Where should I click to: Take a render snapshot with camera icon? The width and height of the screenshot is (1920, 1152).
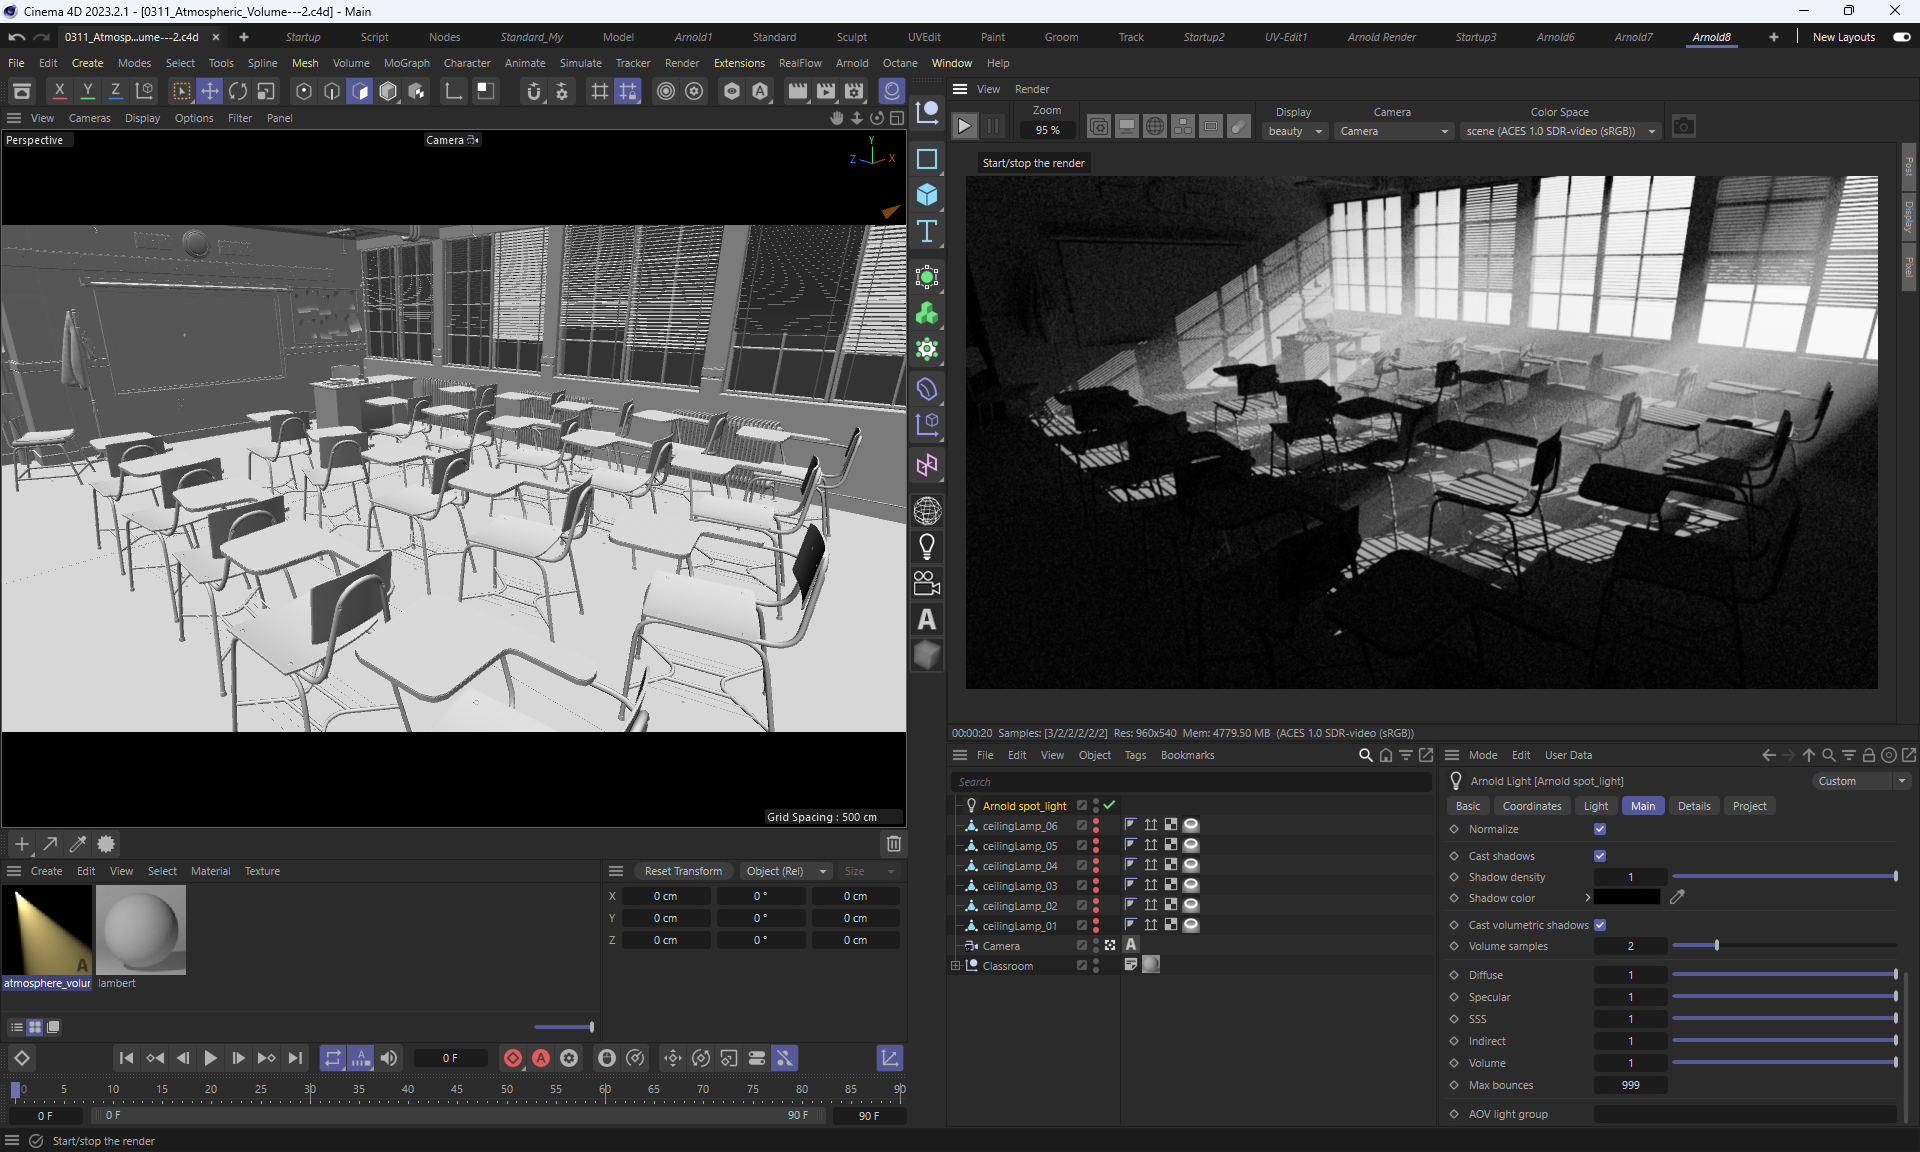(1684, 127)
